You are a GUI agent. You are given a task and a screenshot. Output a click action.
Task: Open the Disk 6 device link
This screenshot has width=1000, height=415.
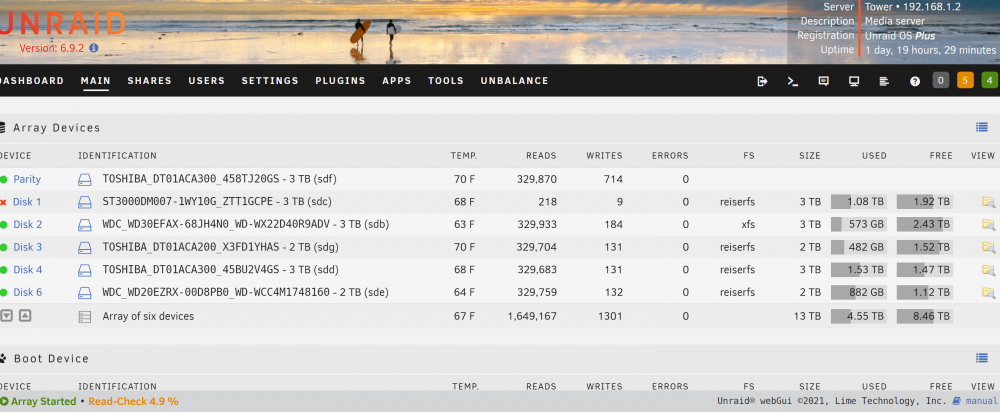pyautogui.click(x=27, y=293)
